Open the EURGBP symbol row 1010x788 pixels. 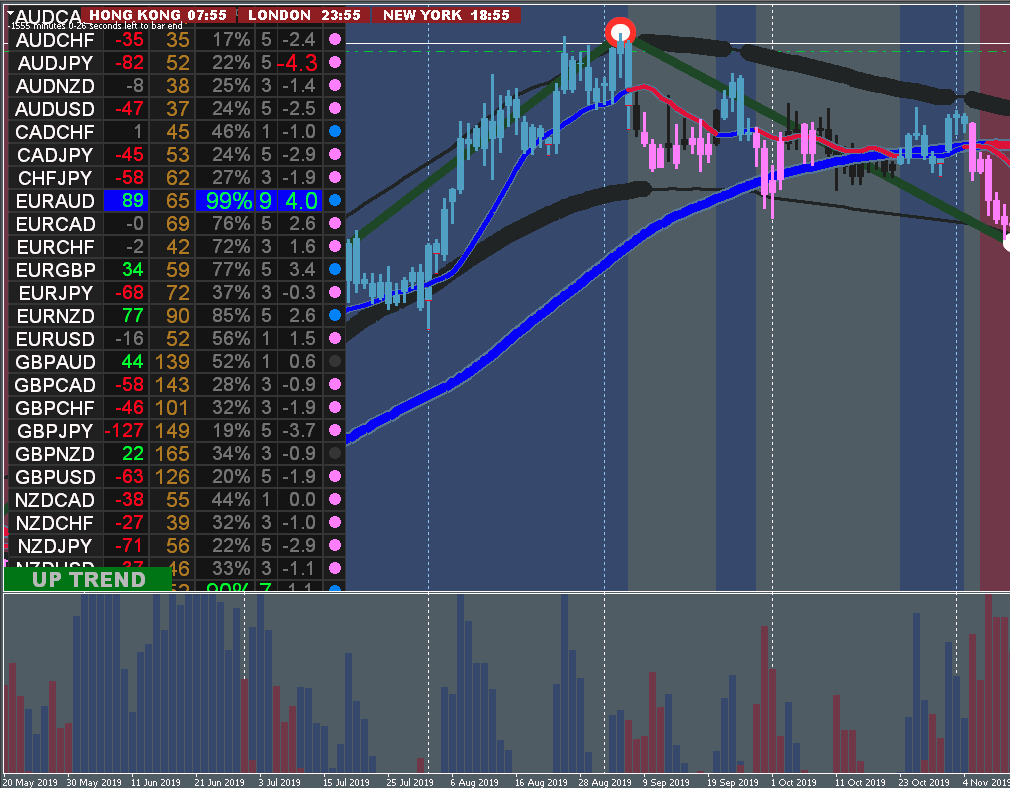55,270
